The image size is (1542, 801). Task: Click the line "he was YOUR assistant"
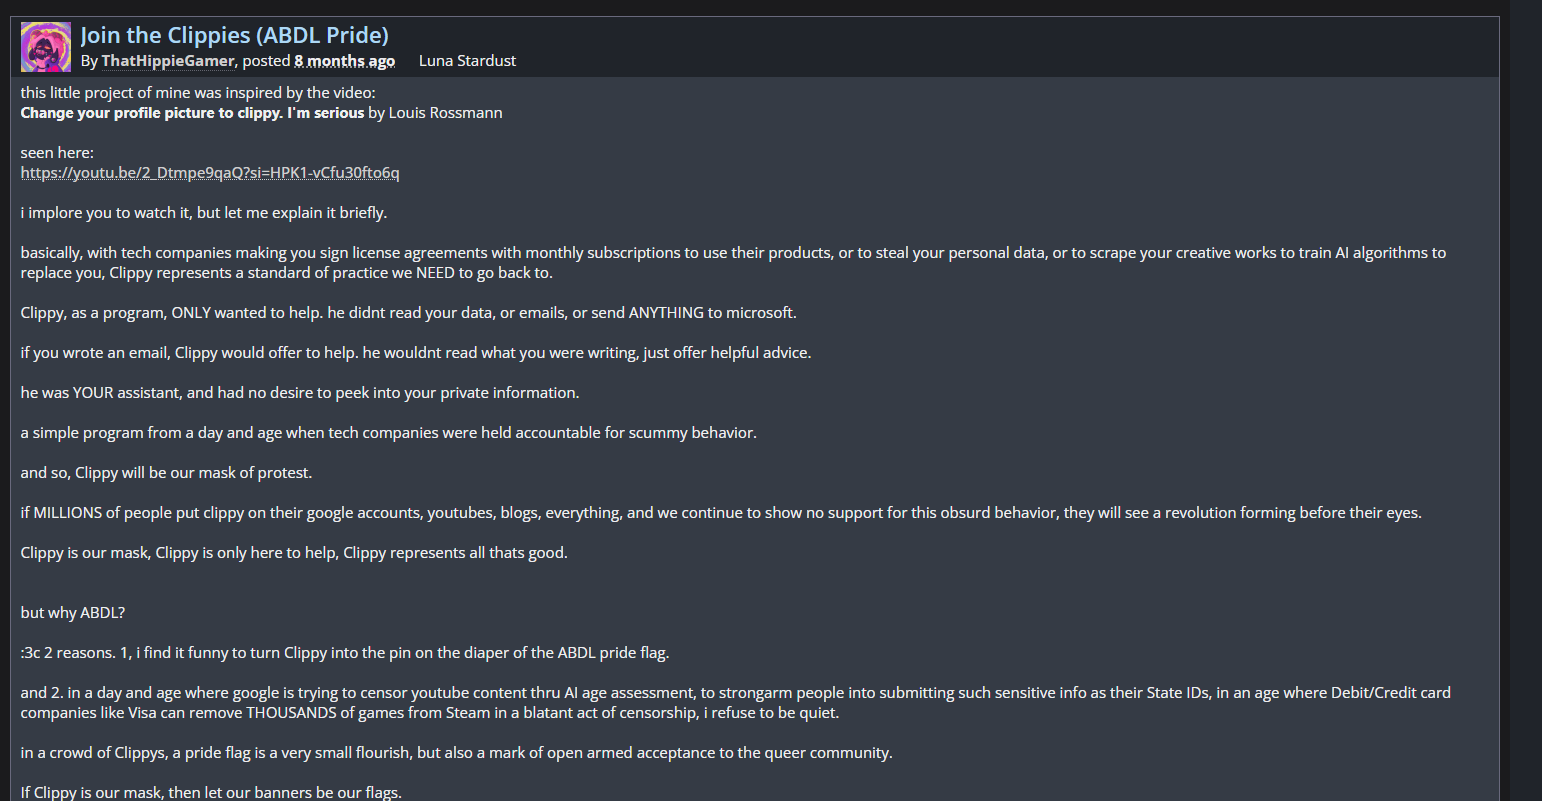point(299,393)
